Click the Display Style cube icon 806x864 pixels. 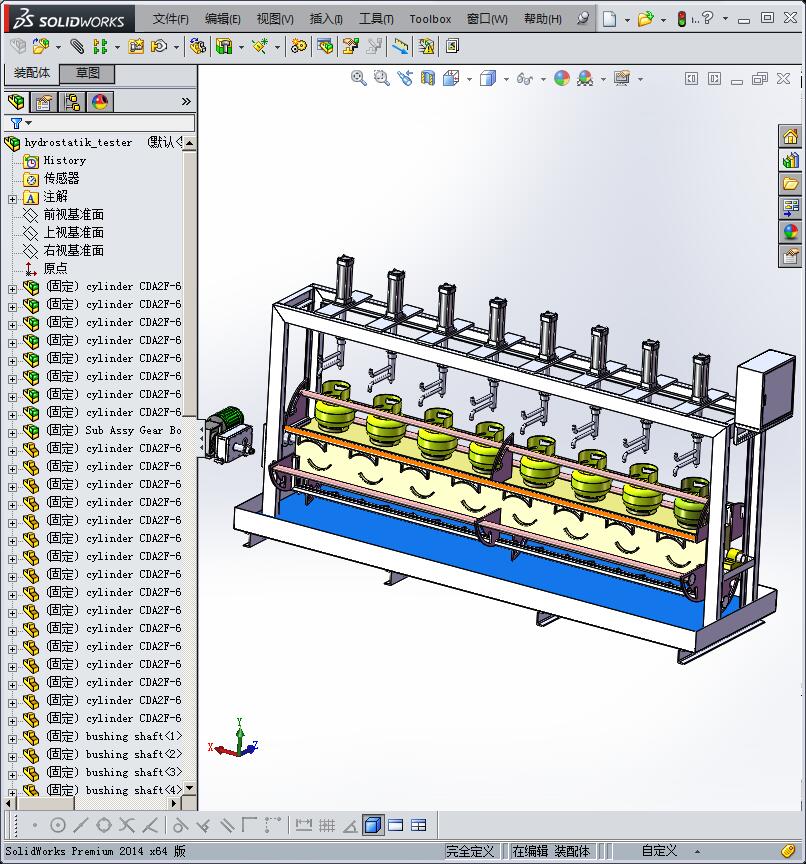click(x=488, y=78)
